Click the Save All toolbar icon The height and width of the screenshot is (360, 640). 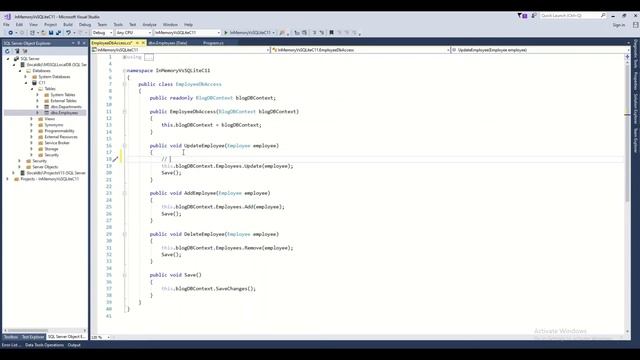coord(58,33)
